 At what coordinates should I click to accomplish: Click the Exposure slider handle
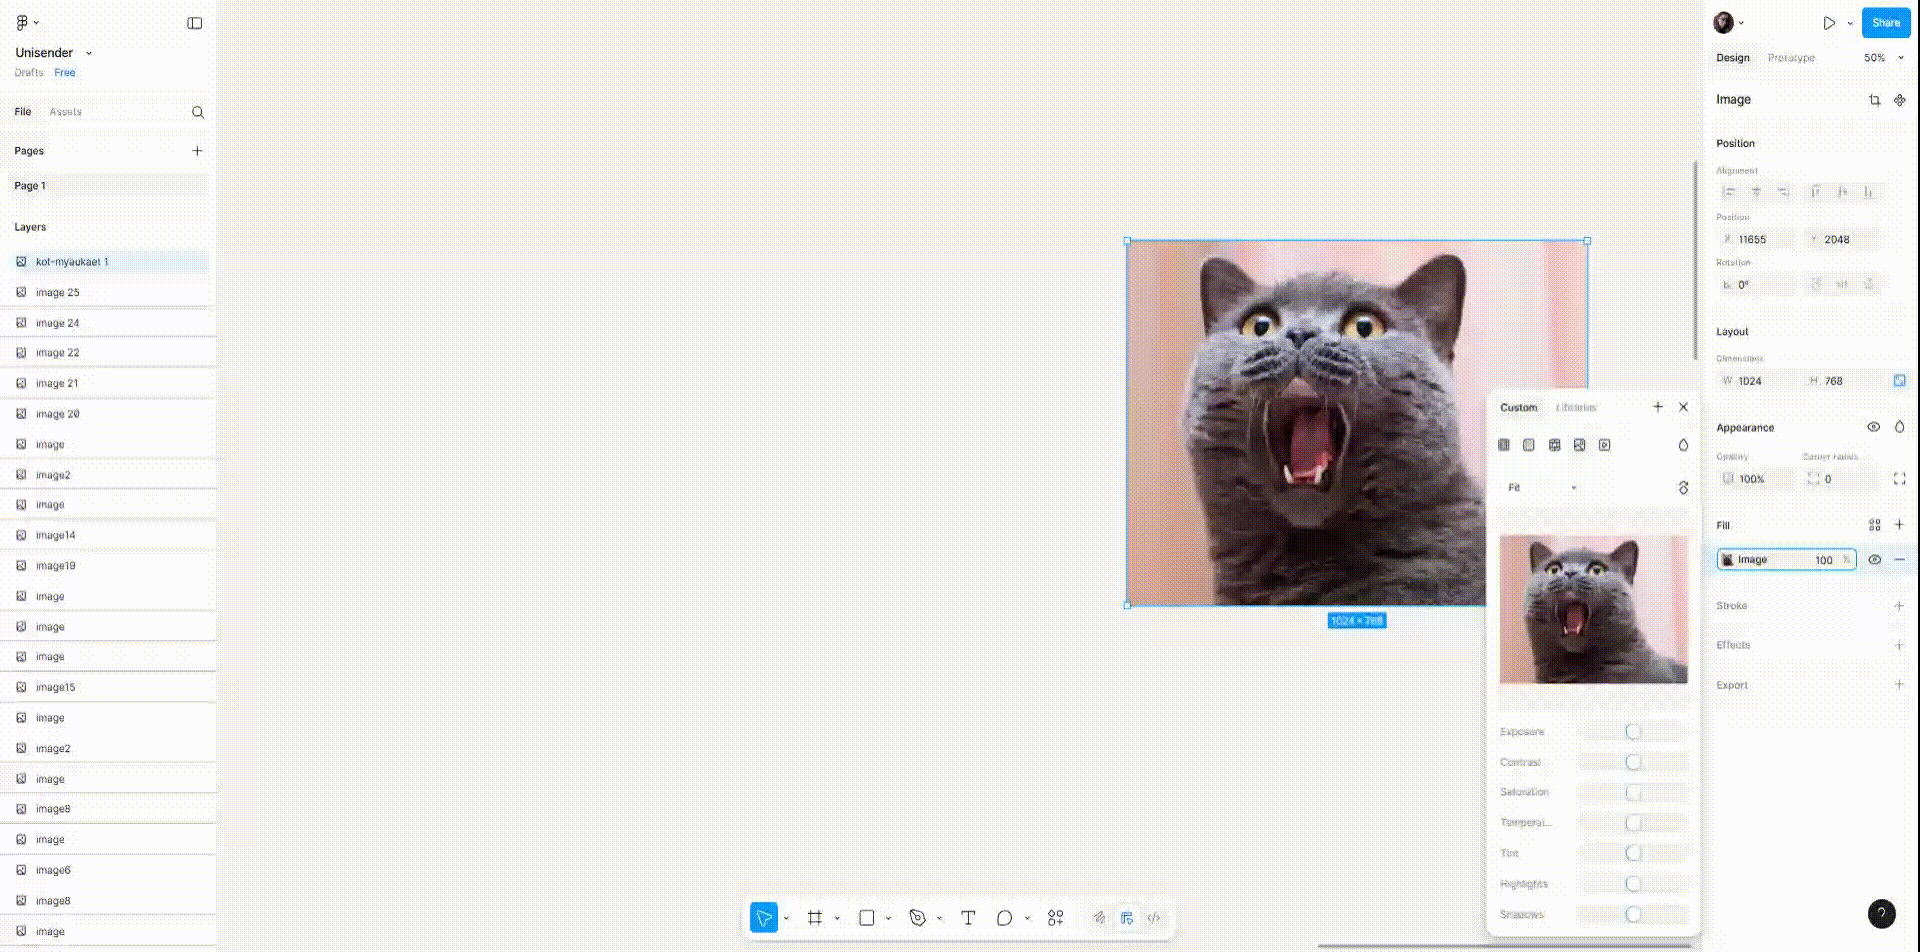[x=1633, y=732]
